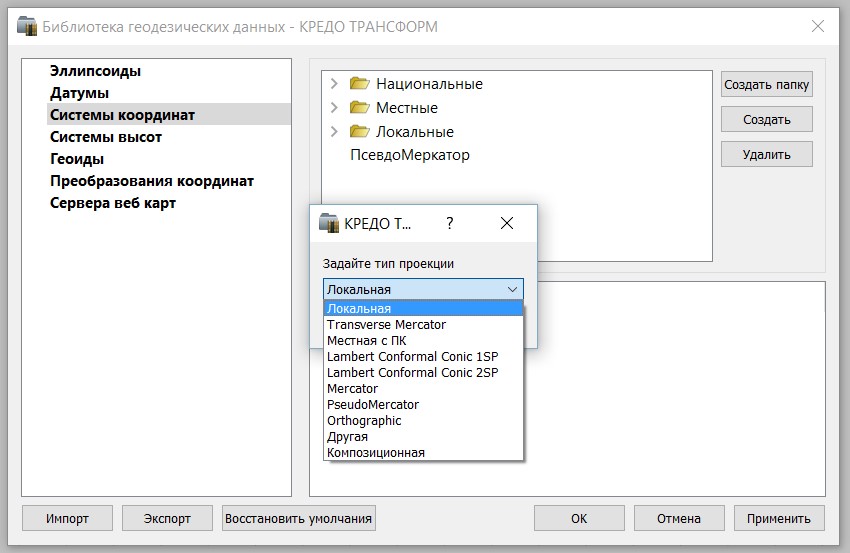Confirm with the OK button
850x553 pixels.
coord(579,518)
